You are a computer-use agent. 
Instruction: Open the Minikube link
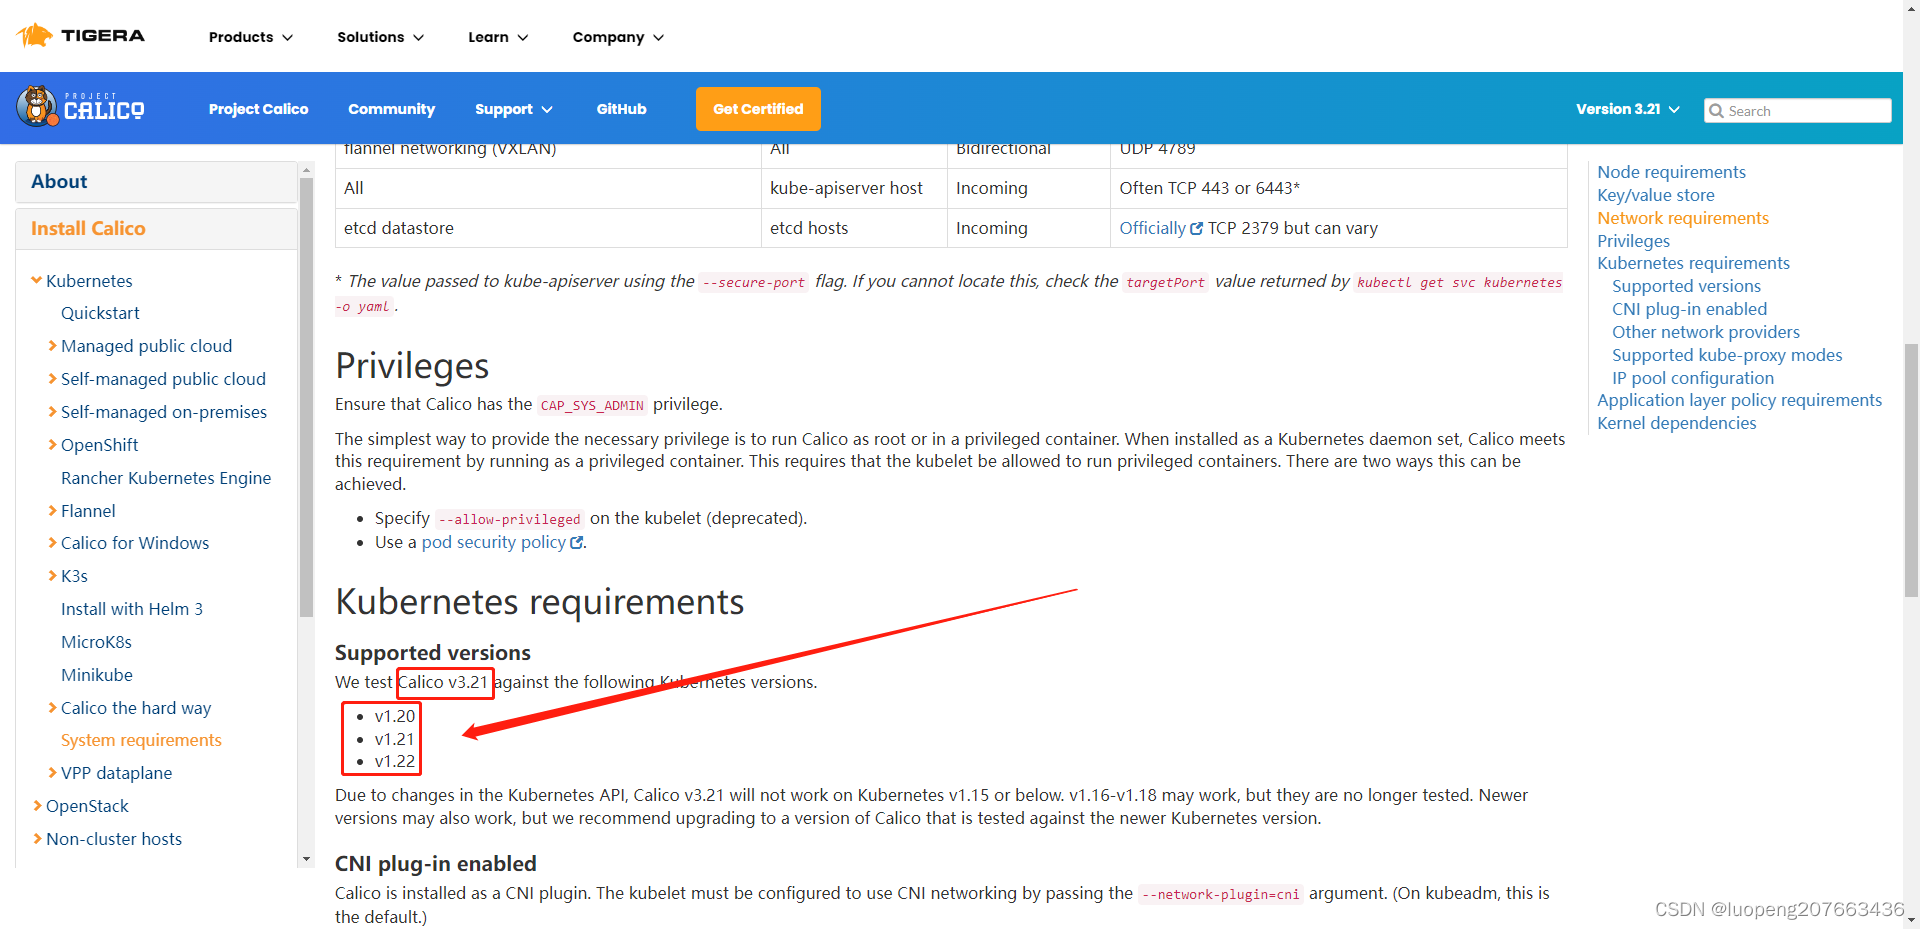97,675
